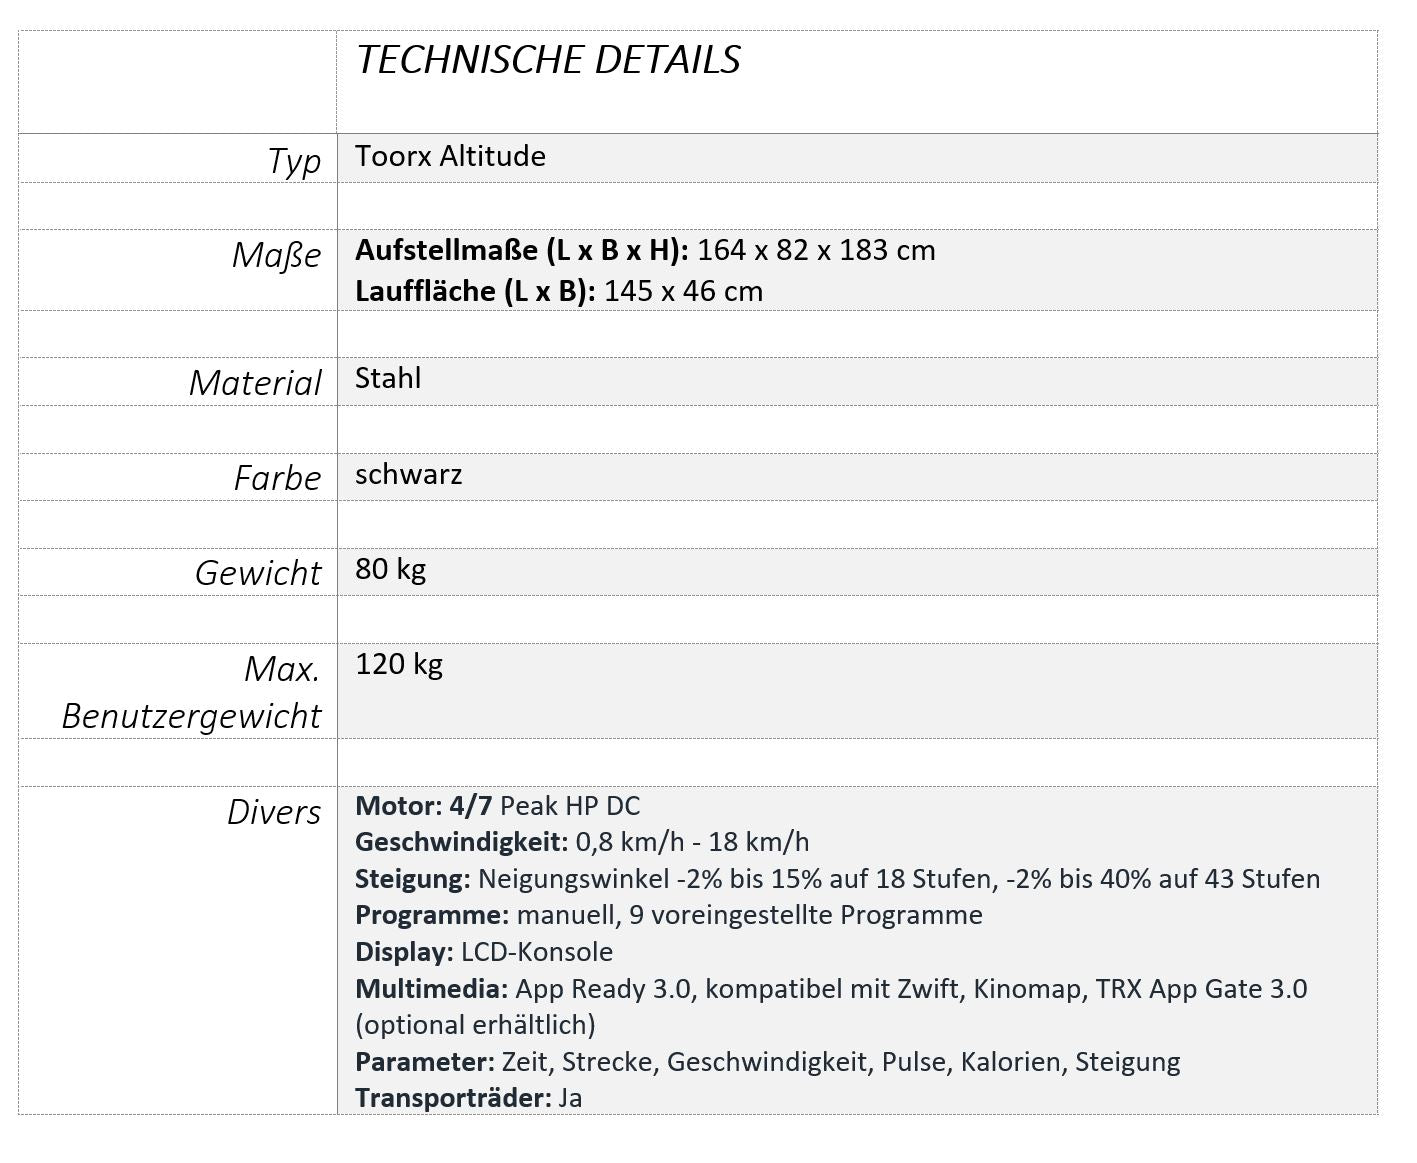Click the Typ row label
The height and width of the screenshot is (1163, 1417).
(294, 161)
